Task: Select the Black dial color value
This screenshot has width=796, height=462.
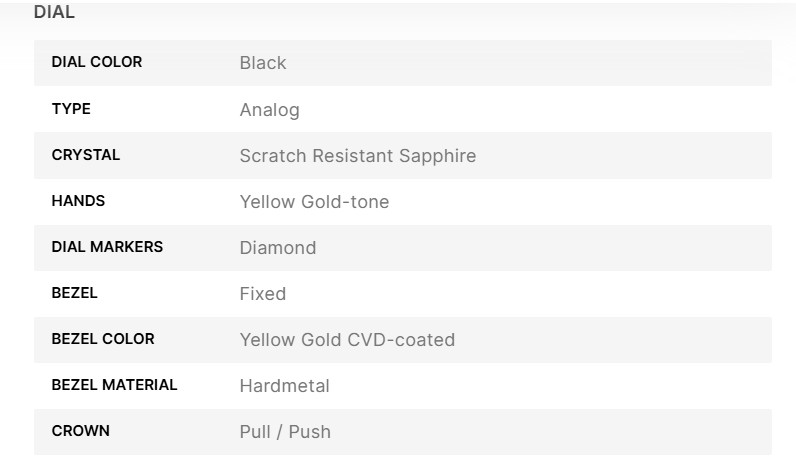Action: pyautogui.click(x=263, y=63)
